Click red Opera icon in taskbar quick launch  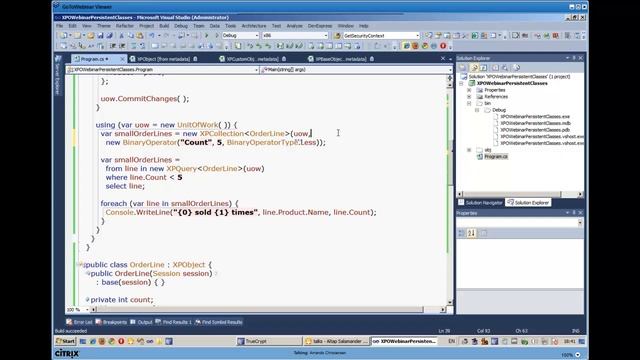pyautogui.click(x=121, y=341)
